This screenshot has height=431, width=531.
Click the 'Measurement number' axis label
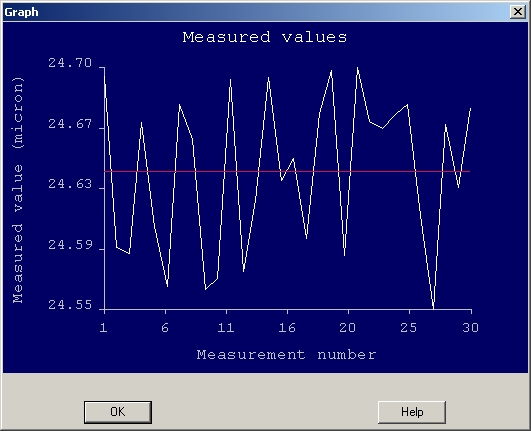(286, 354)
